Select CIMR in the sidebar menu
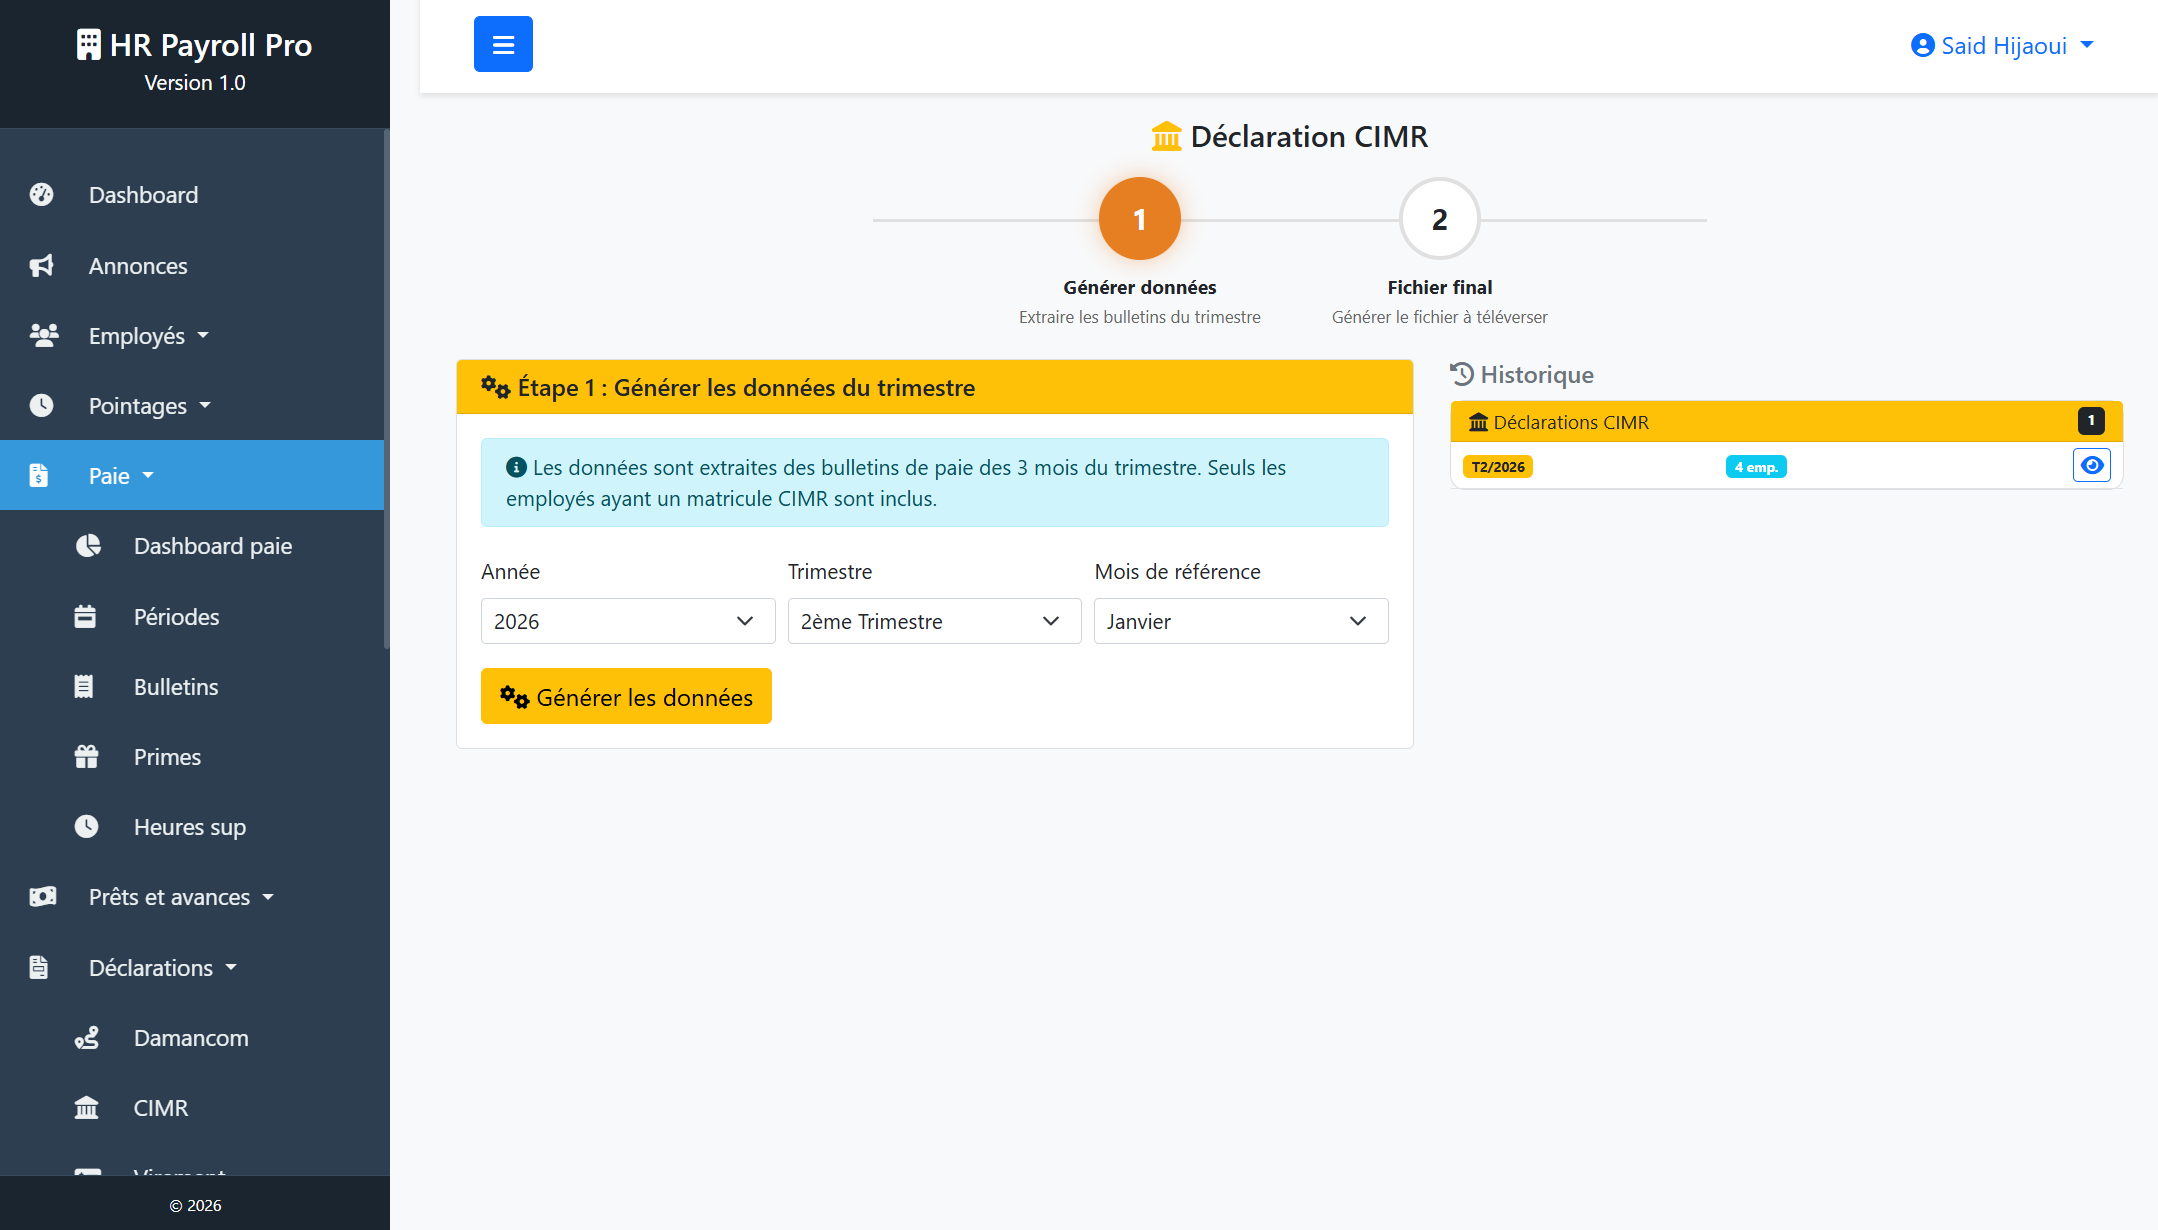2158x1230 pixels. tap(192, 1108)
